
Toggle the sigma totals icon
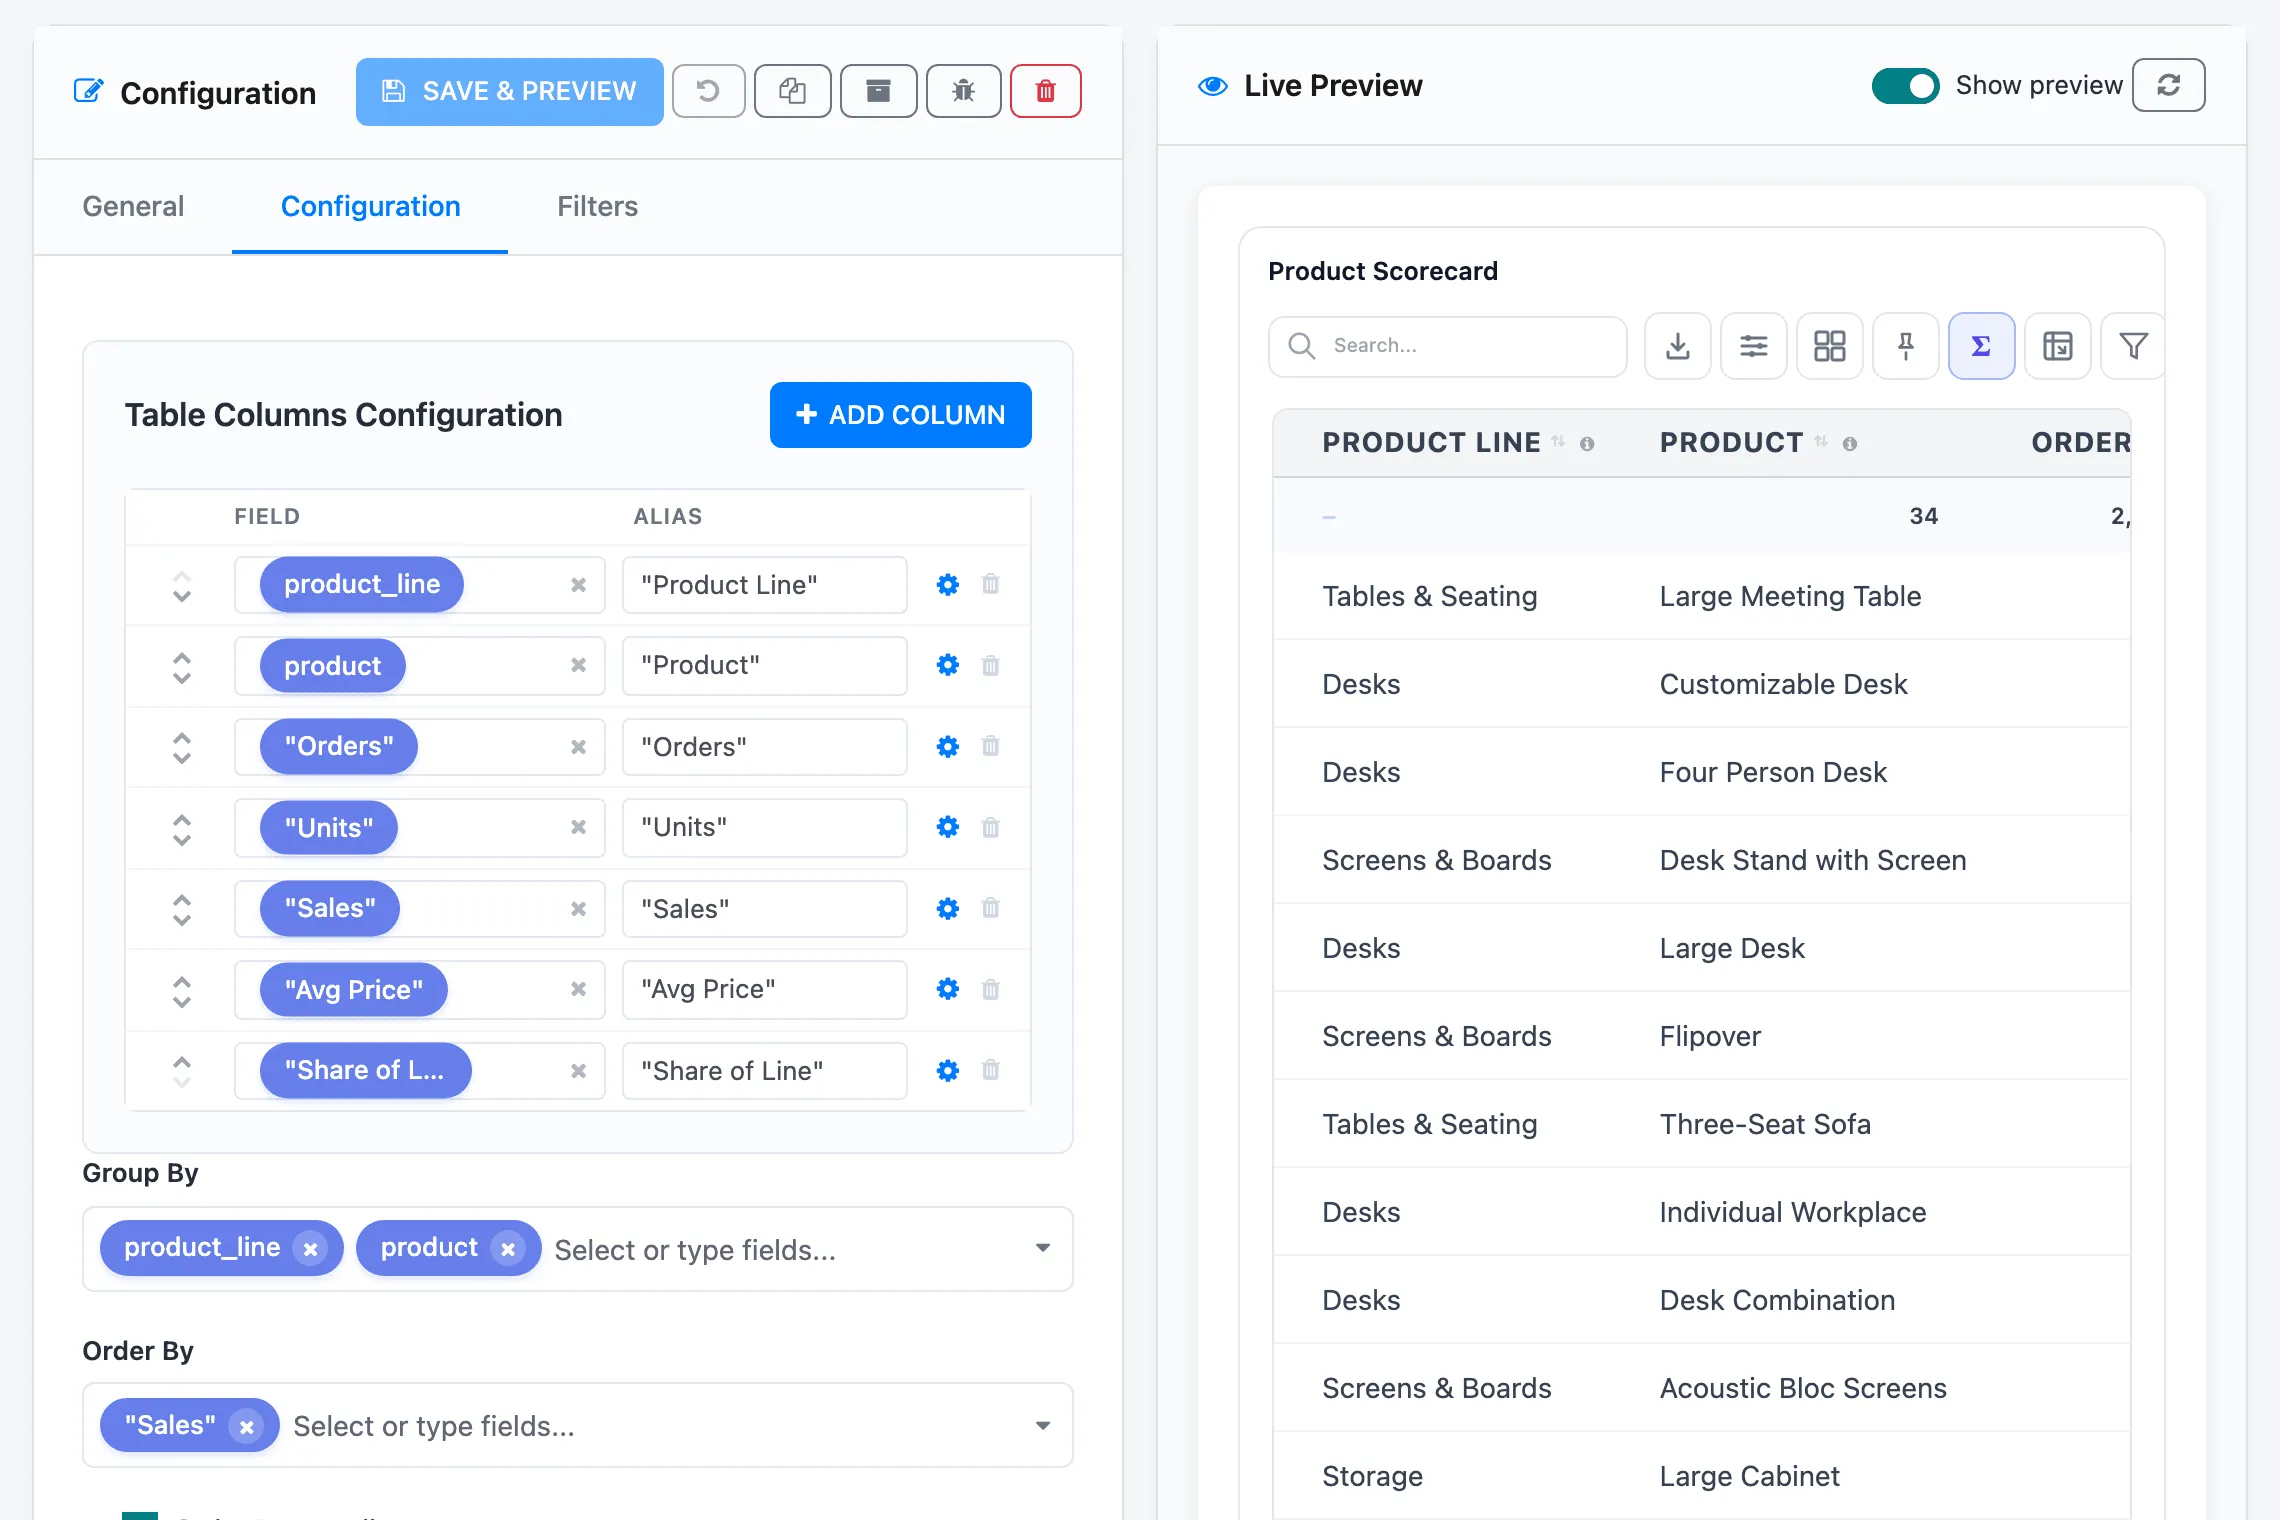pyautogui.click(x=1981, y=346)
